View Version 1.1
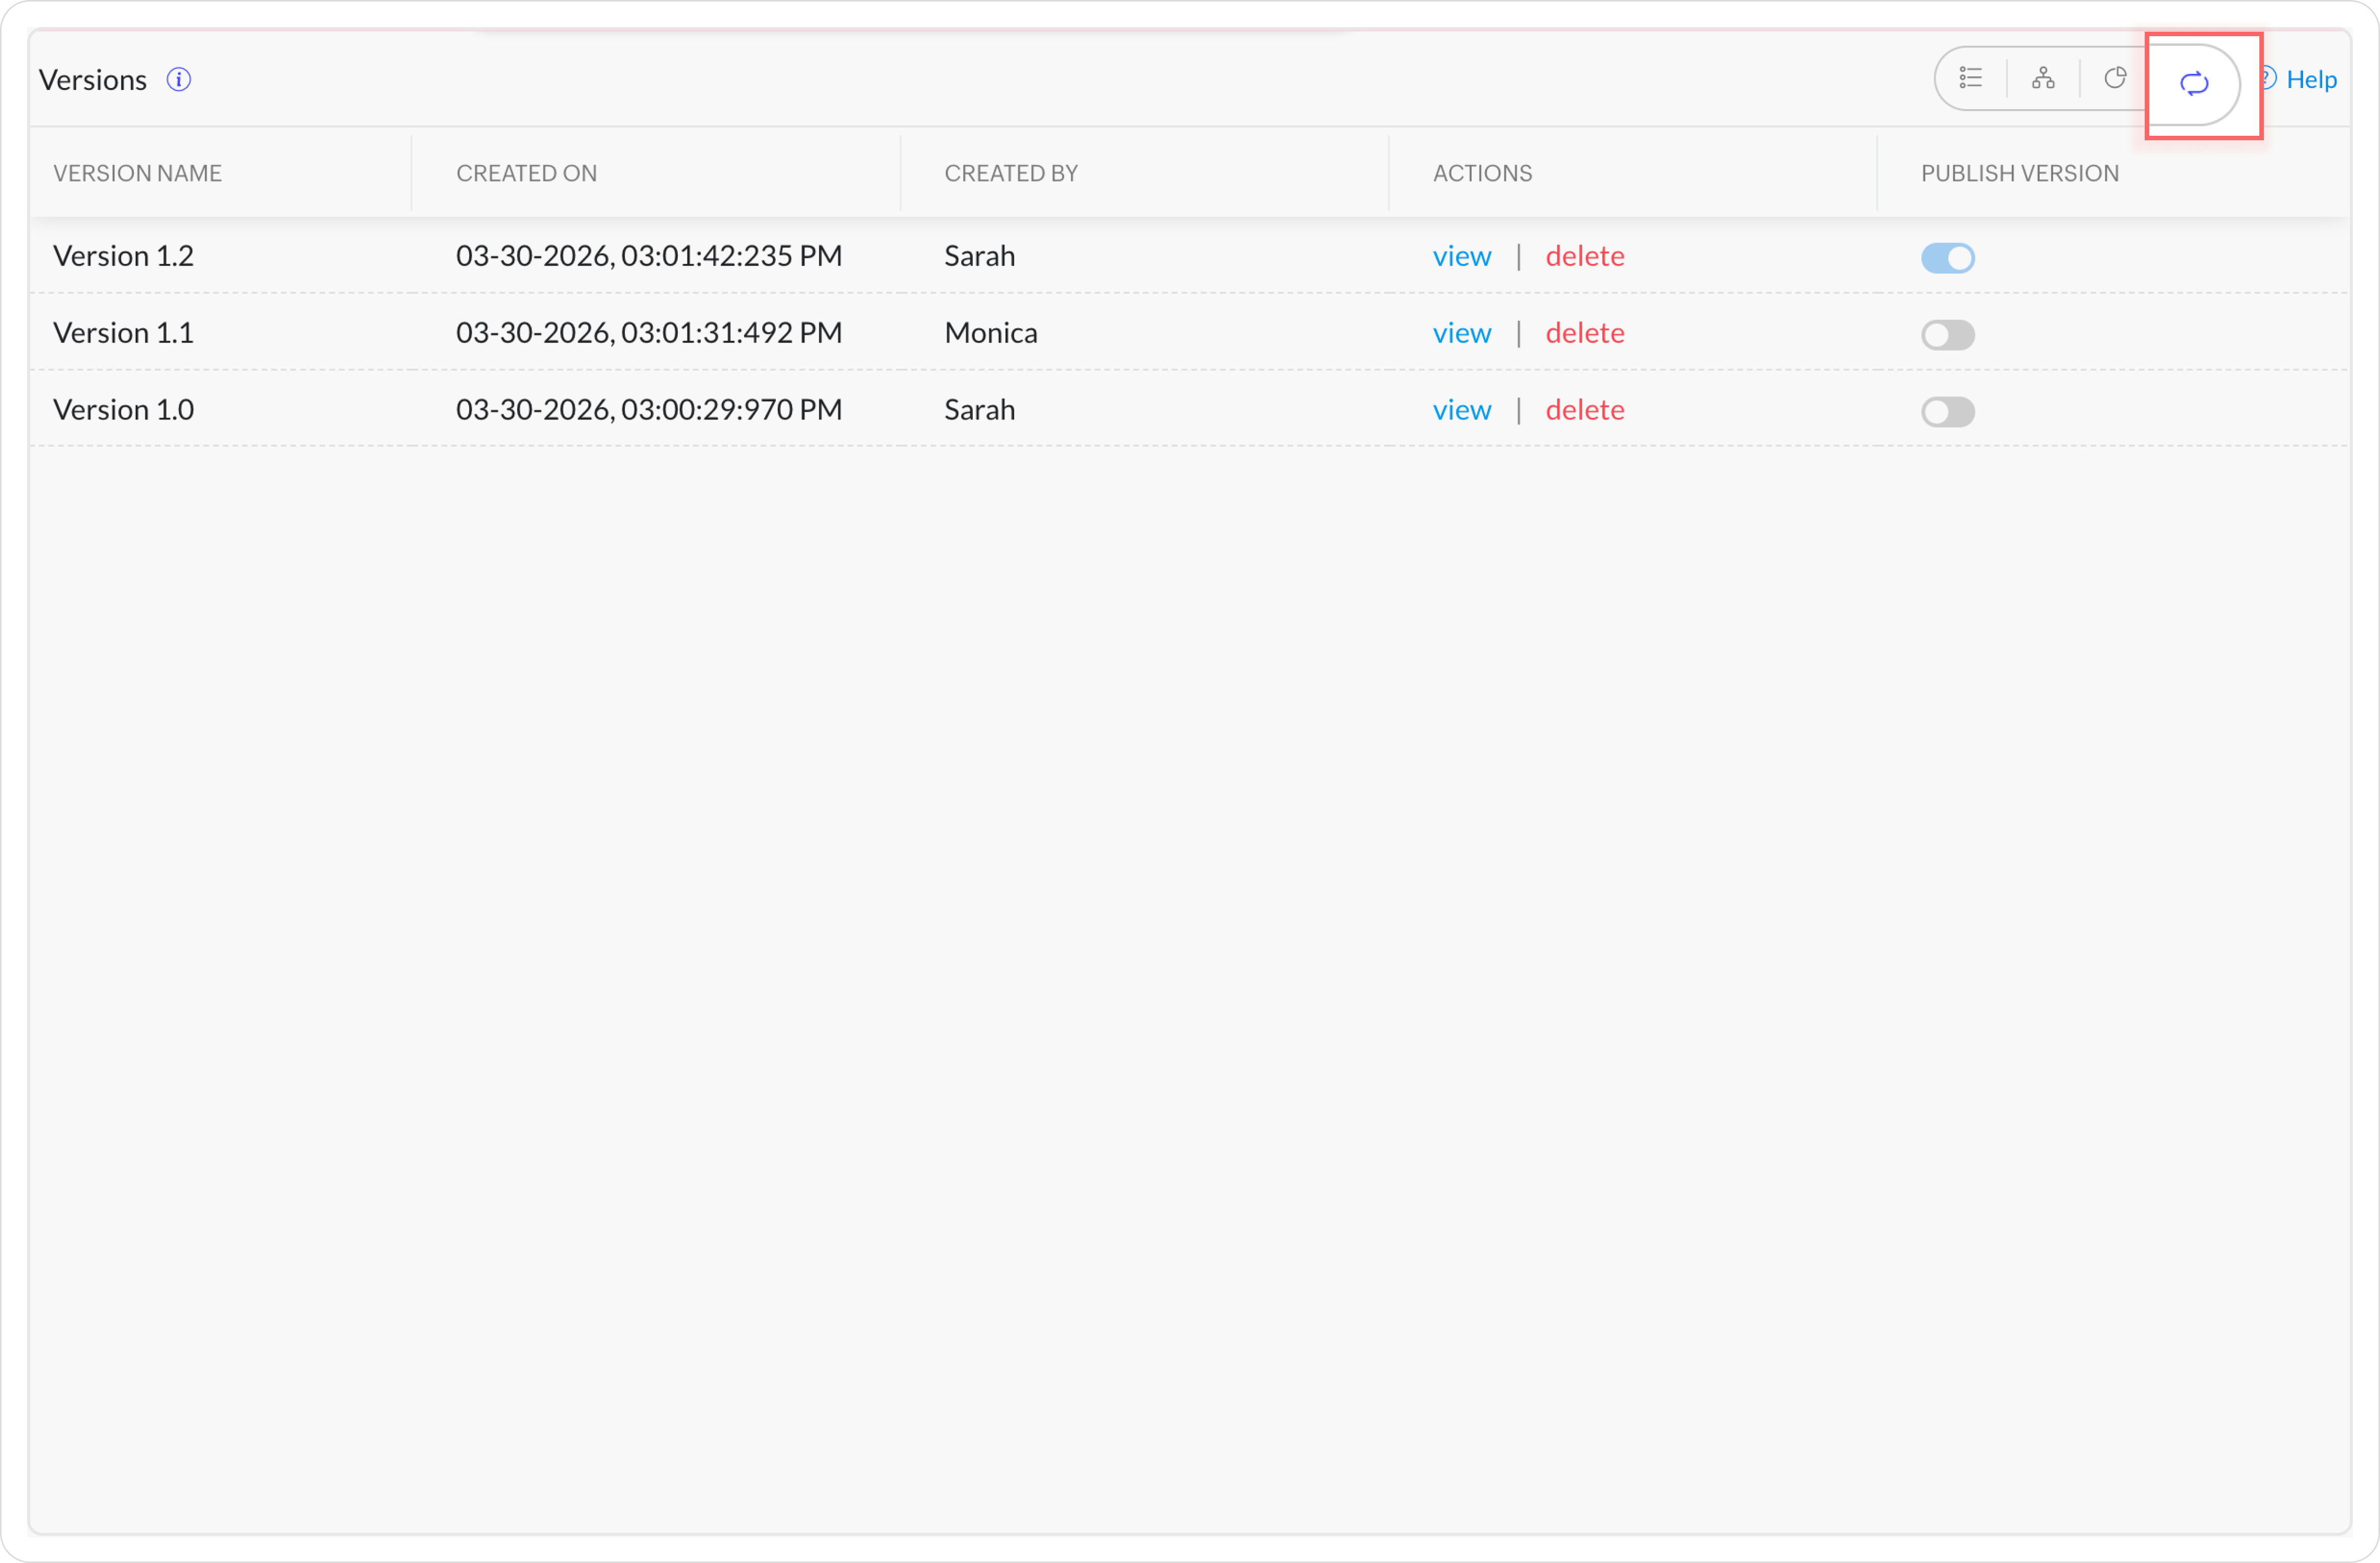This screenshot has width=2380, height=1563. coord(1461,333)
